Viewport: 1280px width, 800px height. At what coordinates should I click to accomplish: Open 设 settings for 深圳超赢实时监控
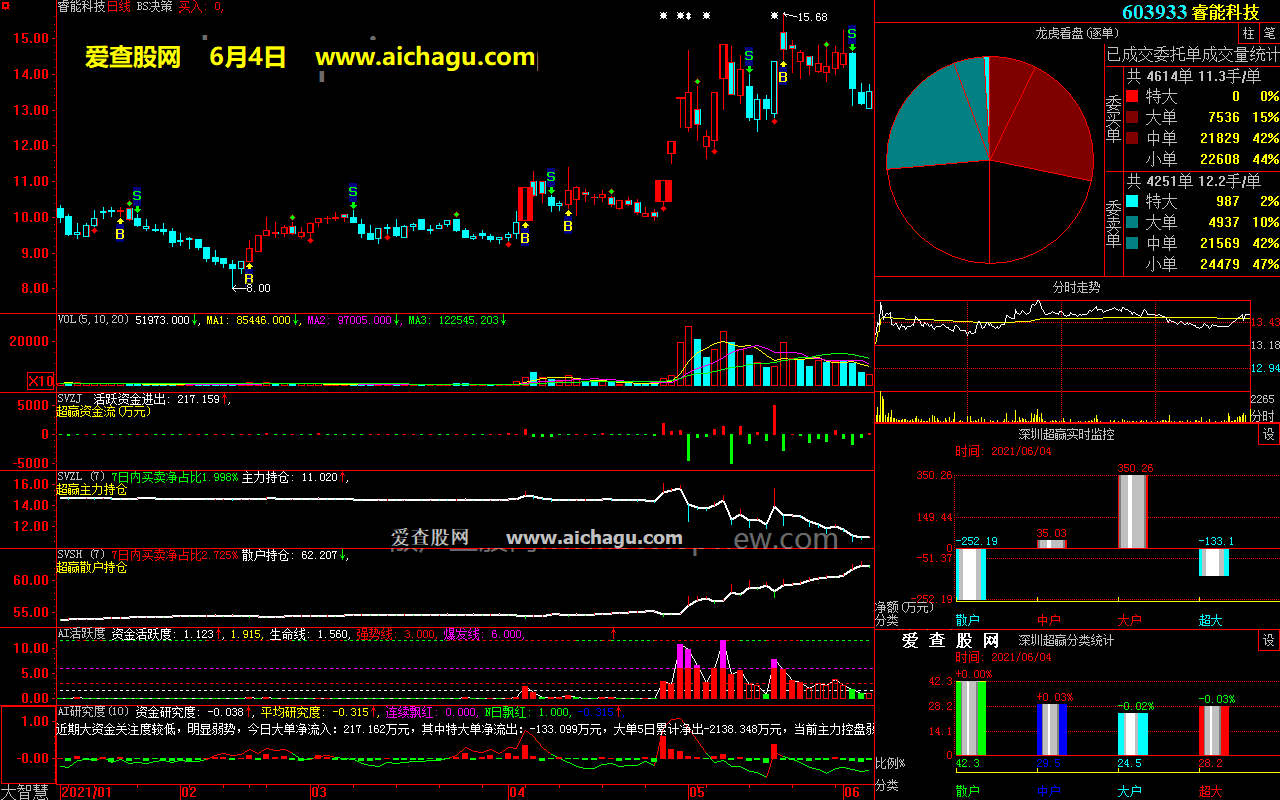pyautogui.click(x=1268, y=434)
